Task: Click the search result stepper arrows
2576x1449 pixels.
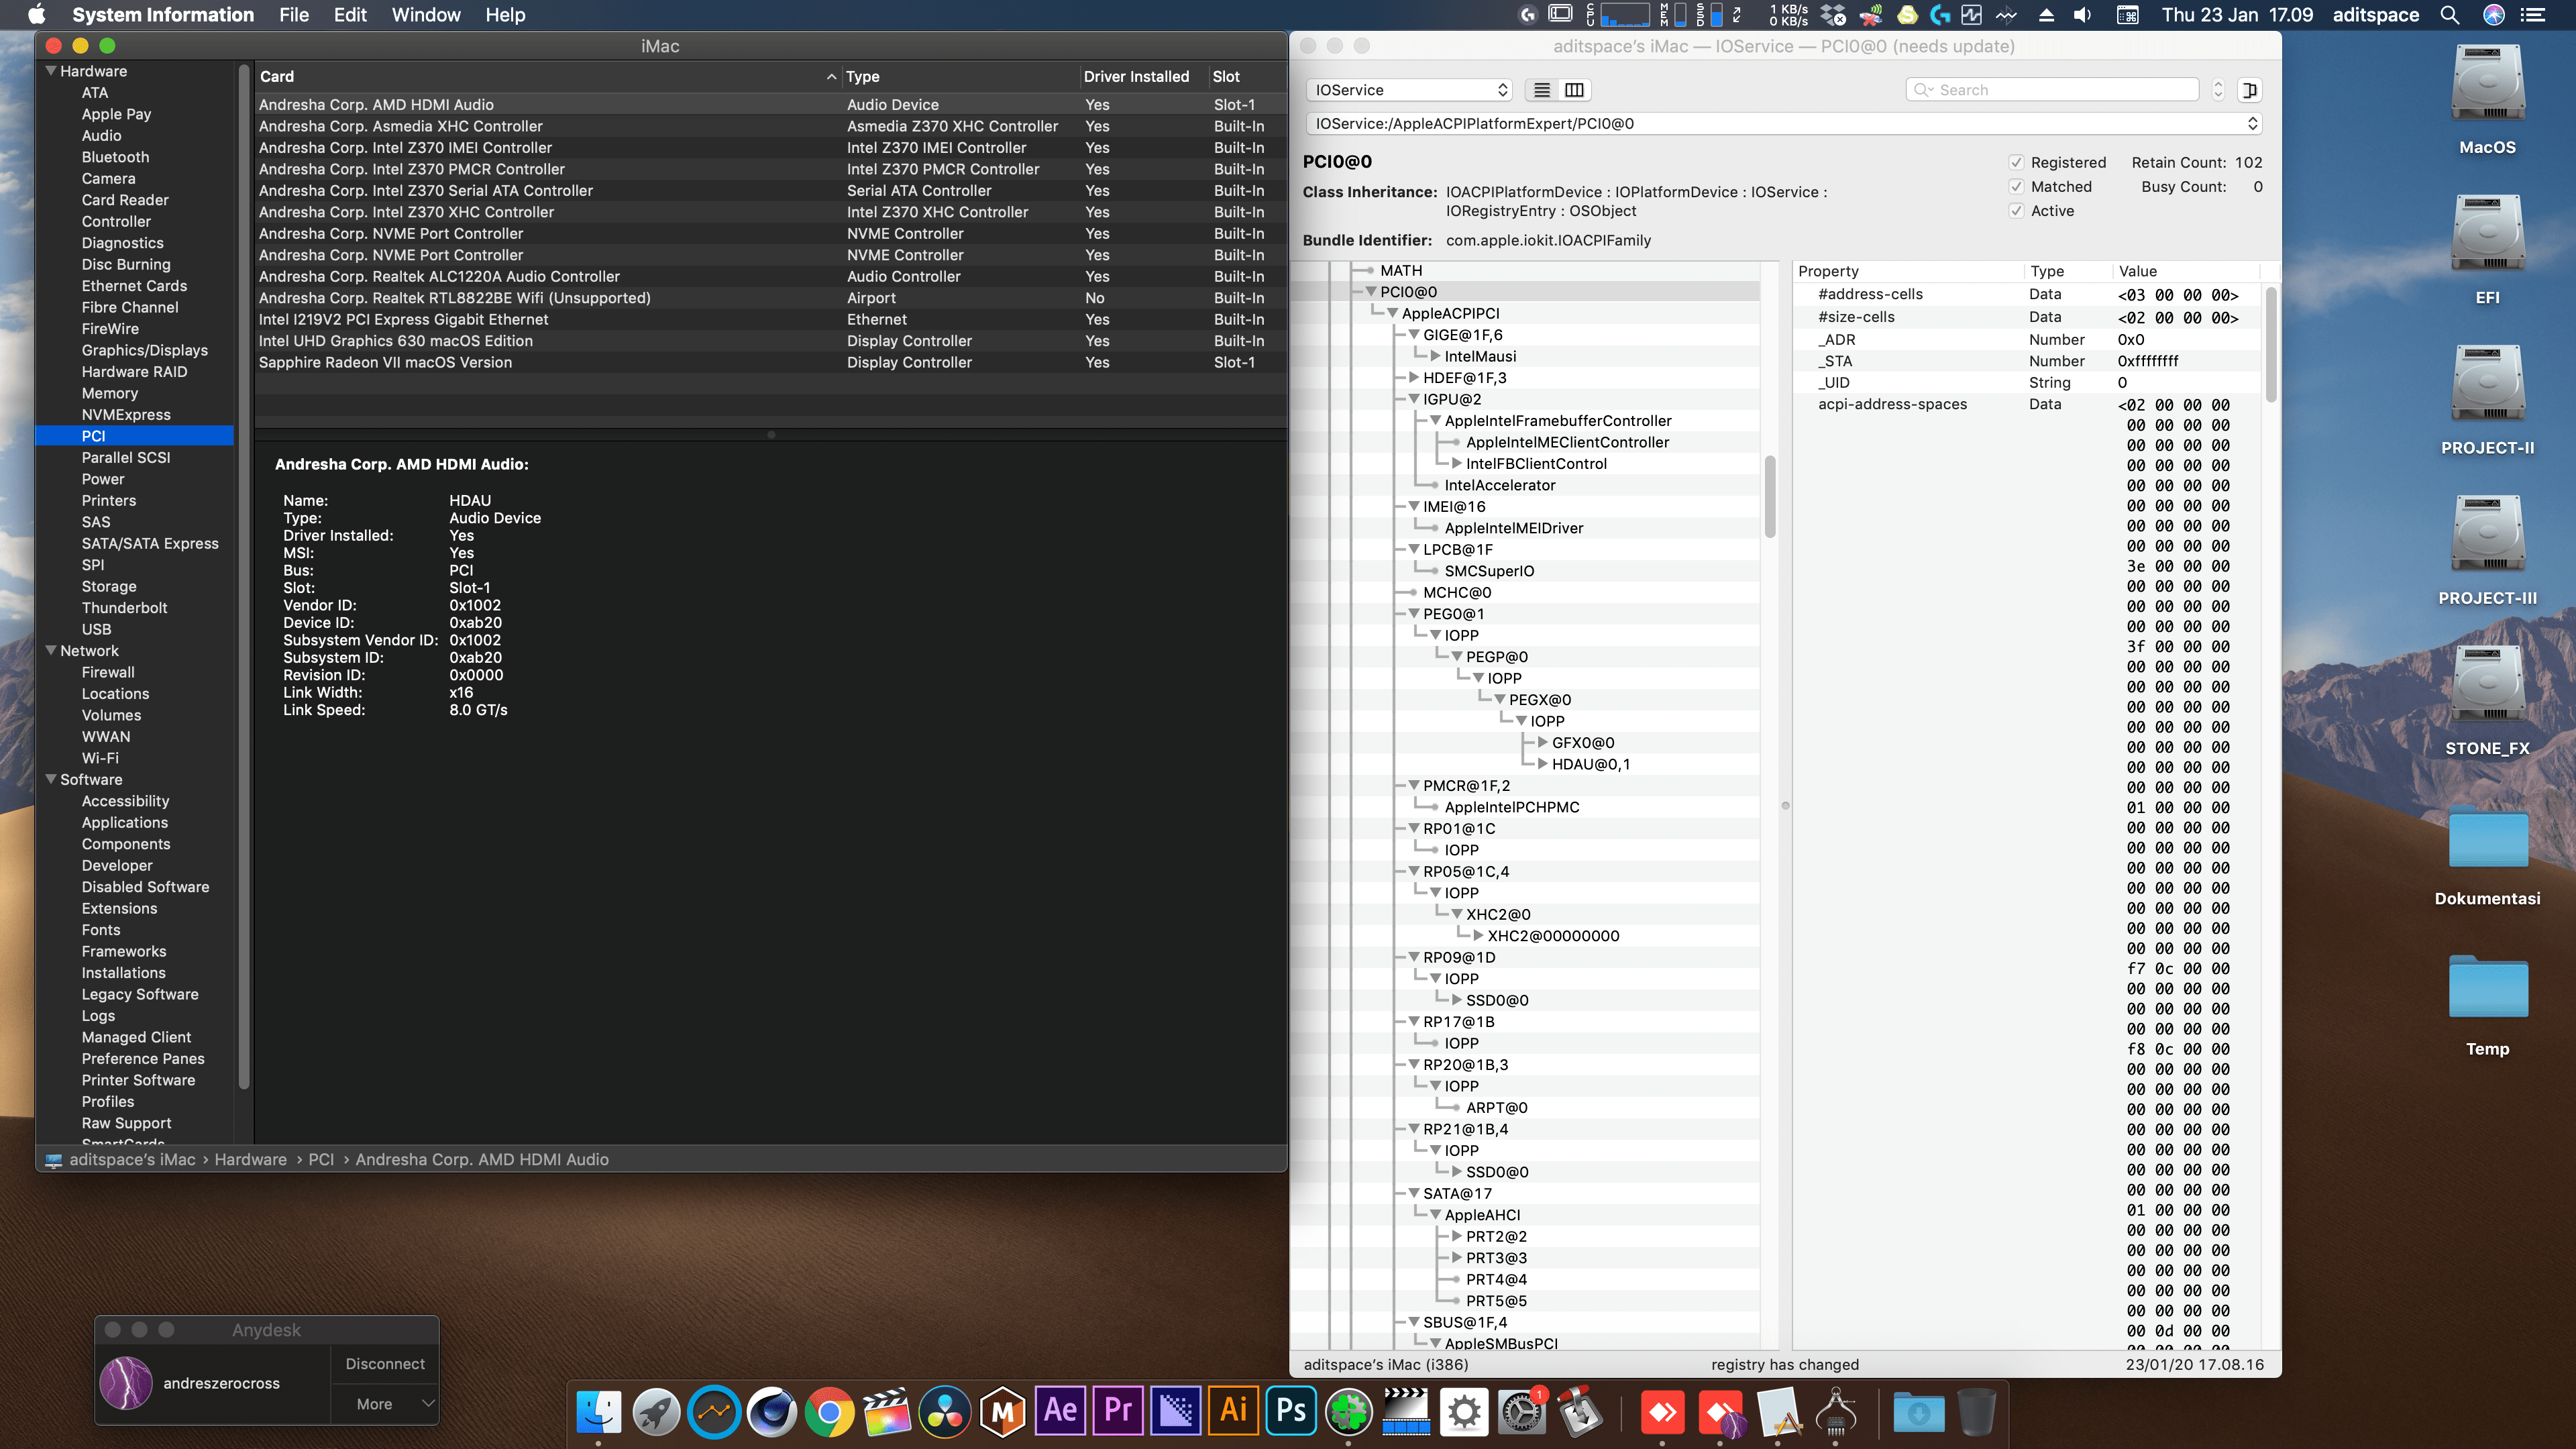Action: 2217,90
